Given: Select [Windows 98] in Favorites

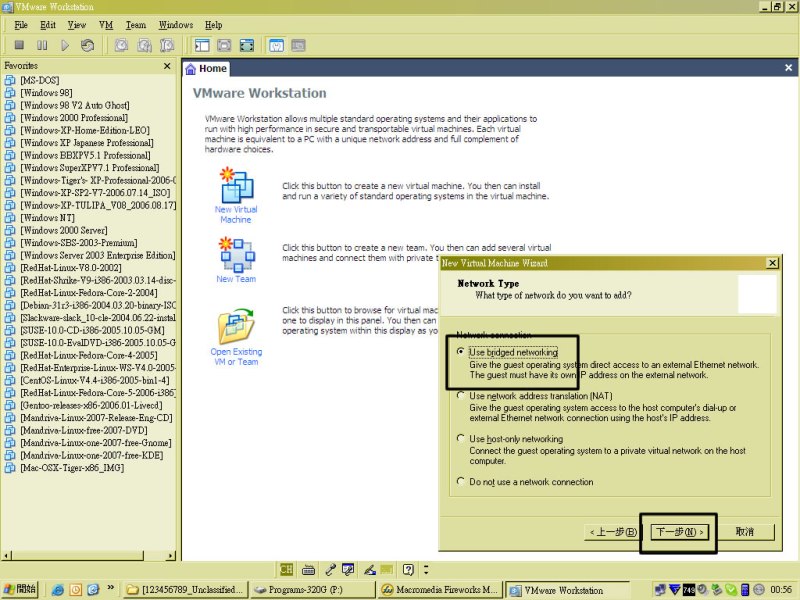Looking at the screenshot, I should 46,93.
